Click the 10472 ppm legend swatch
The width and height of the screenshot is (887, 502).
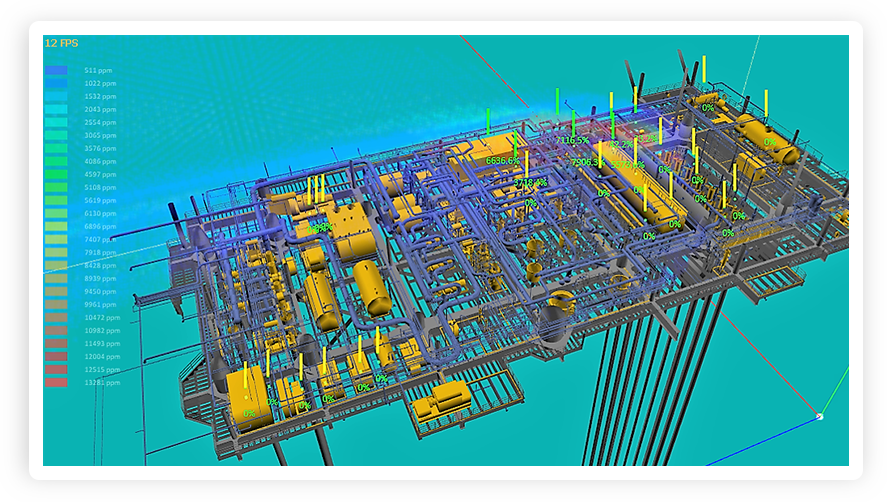[56, 317]
